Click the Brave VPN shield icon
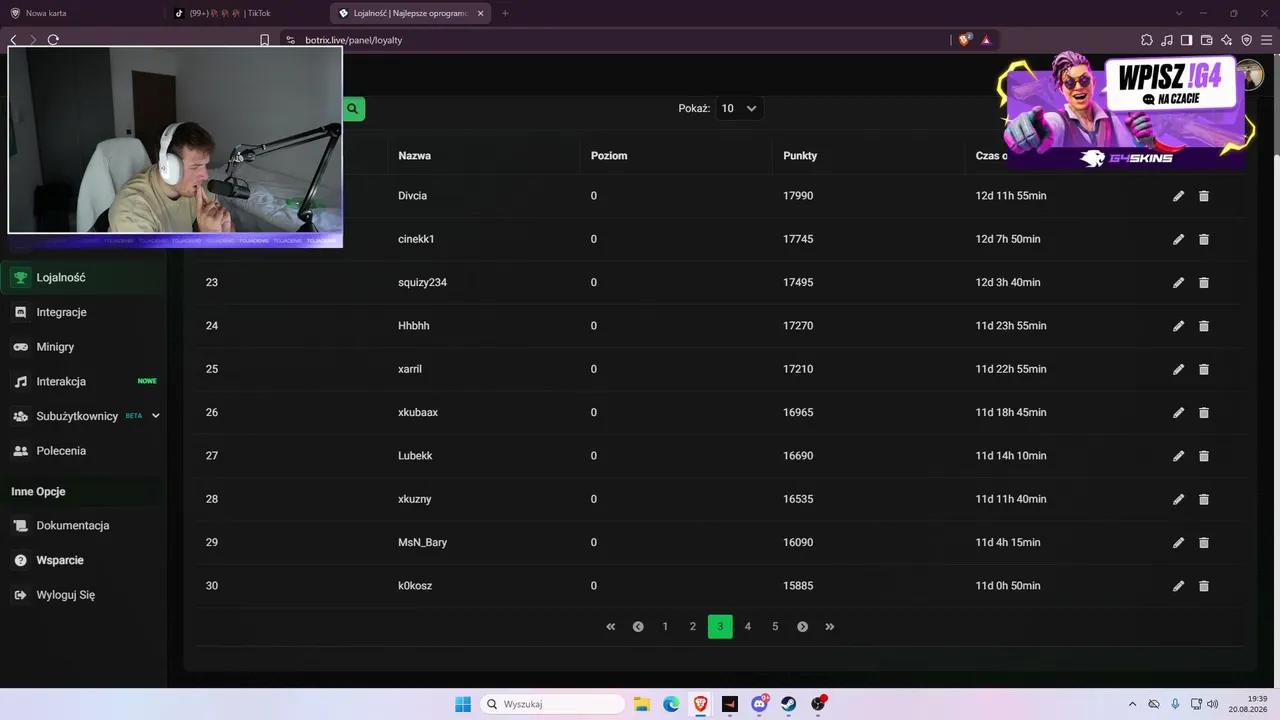Viewport: 1280px width, 720px height. tap(1247, 40)
